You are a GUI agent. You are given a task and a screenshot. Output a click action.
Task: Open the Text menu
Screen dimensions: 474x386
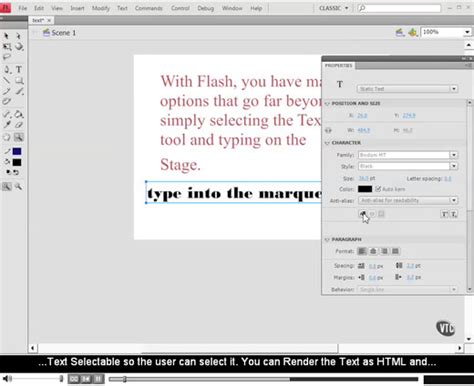point(122,8)
